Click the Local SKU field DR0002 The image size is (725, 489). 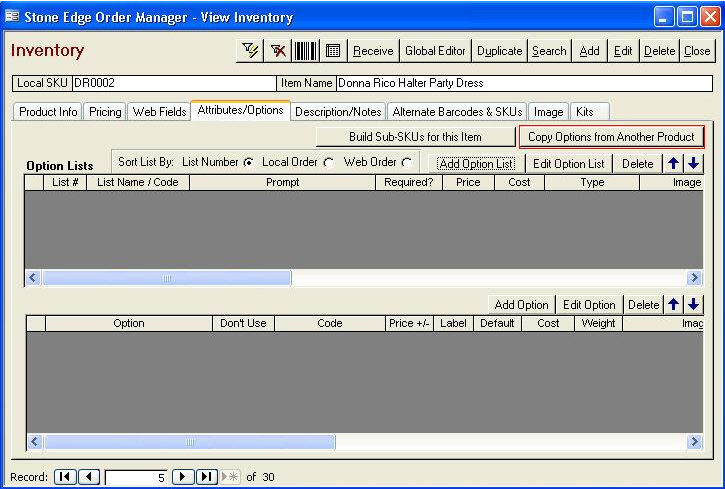tap(174, 83)
